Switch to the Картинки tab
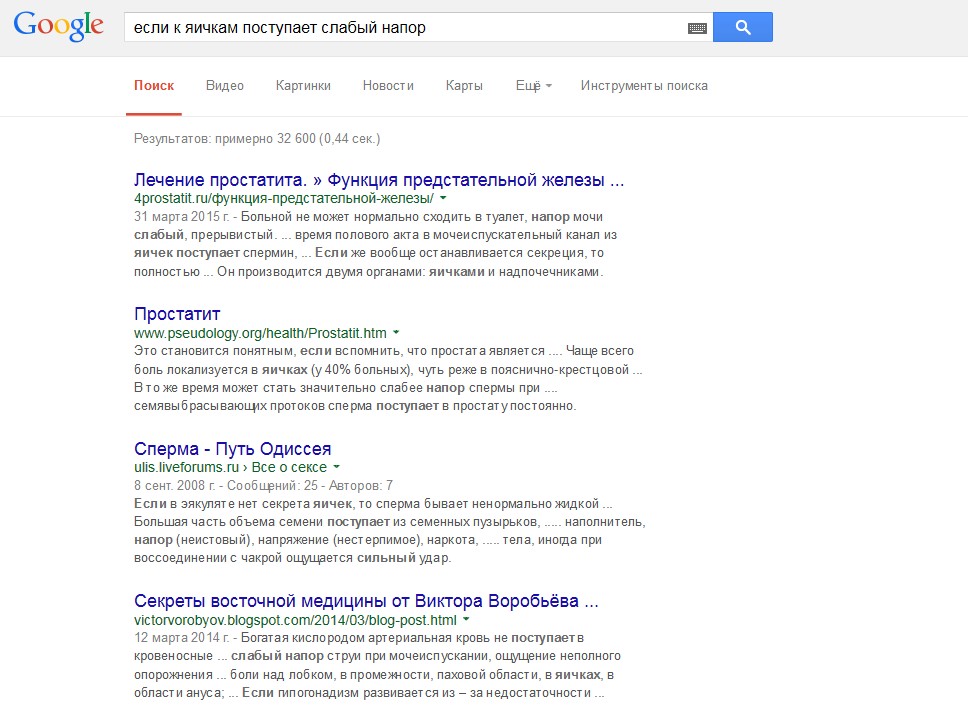Screen dimensions: 968x721 [303, 86]
